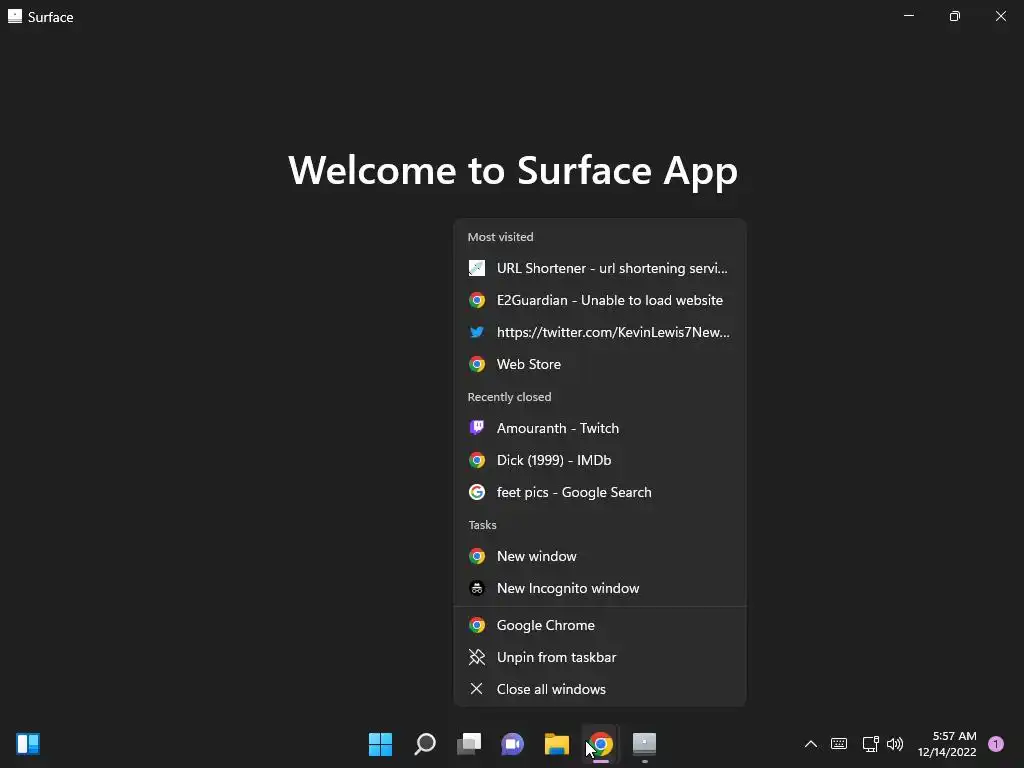
Task: Click the Chrome taskbar icon
Action: click(601, 744)
